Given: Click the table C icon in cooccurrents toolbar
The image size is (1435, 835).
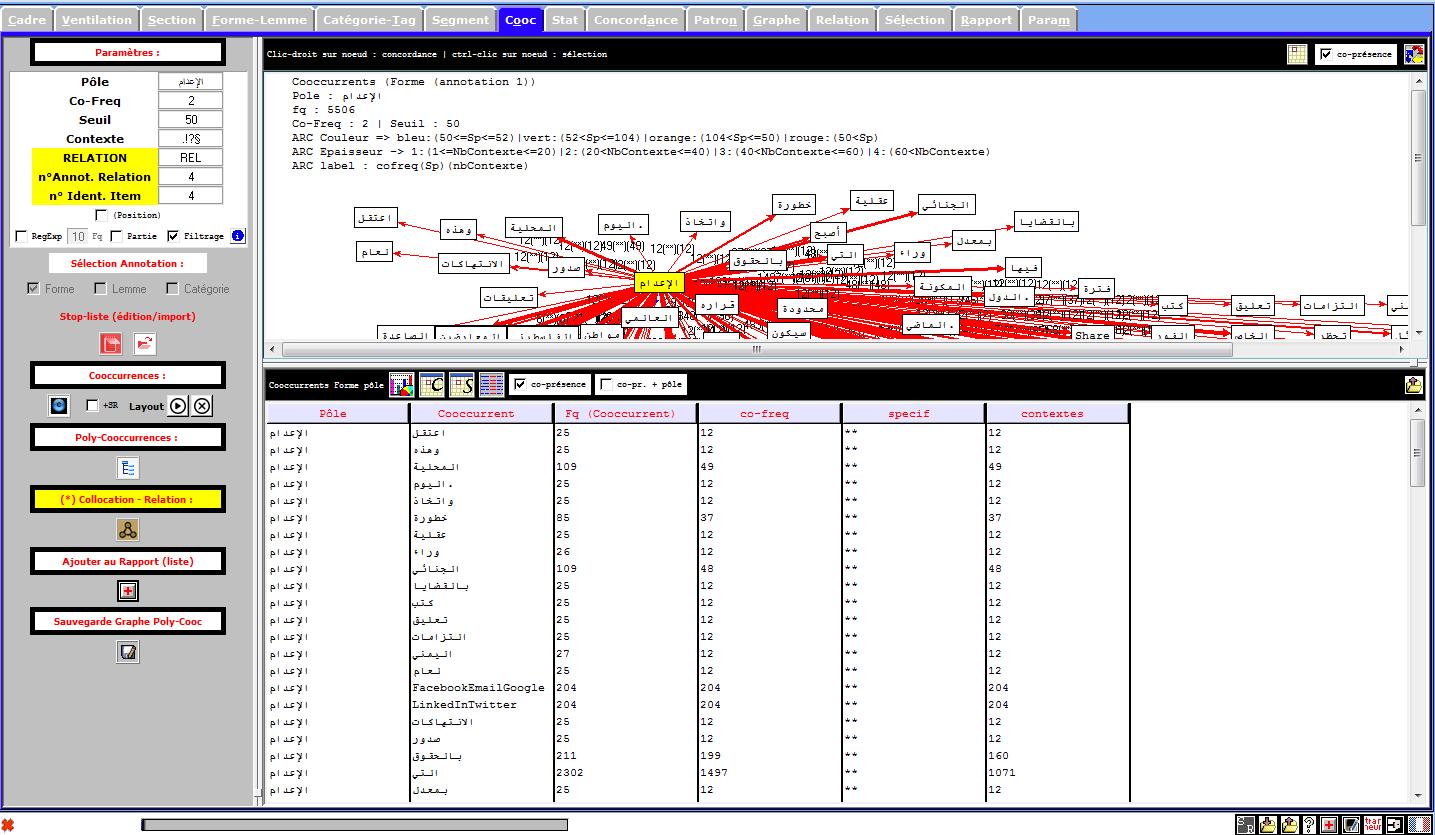Looking at the screenshot, I should (432, 384).
